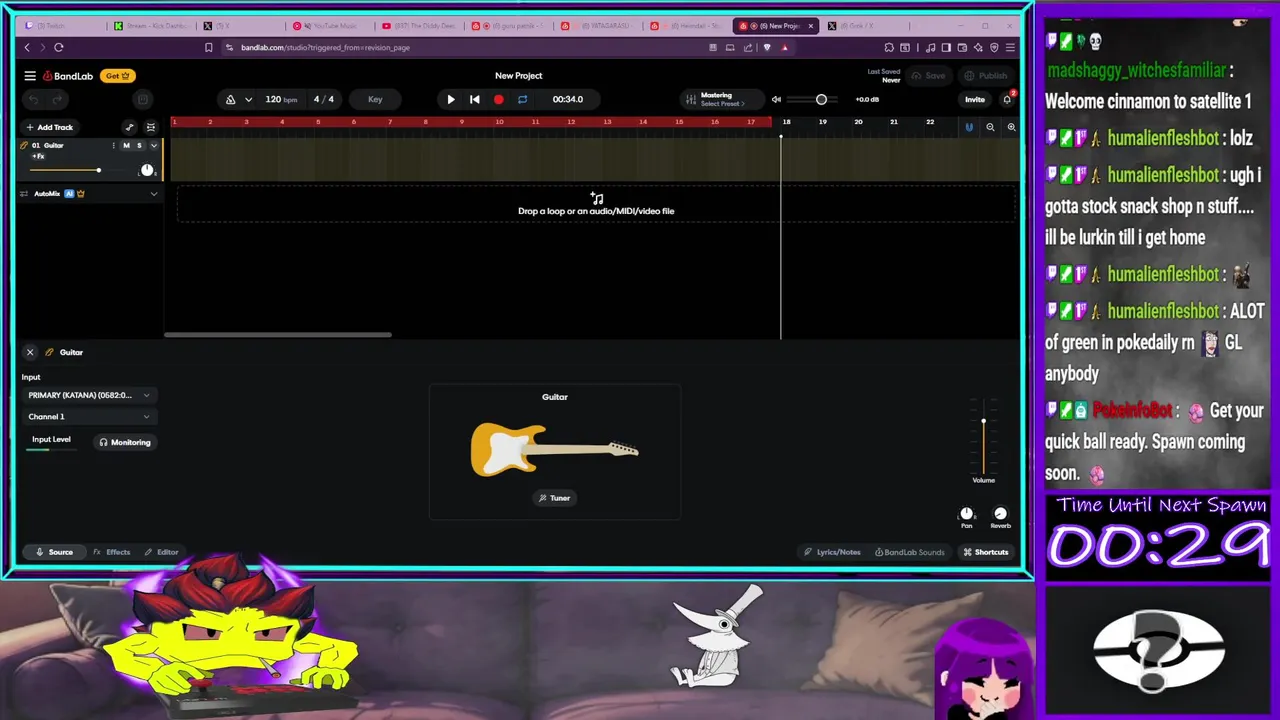Open BandLab Sounds
Image resolution: width=1280 pixels, height=720 pixels.
[909, 552]
